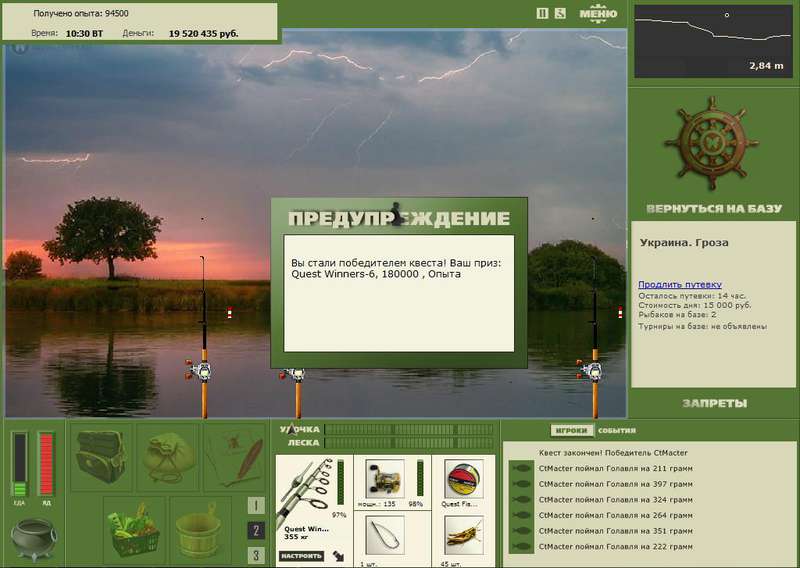Screen dimensions: 800x568
Task: Click 'Квест закончен! Победитель CtMacter' entry
Action: (x=613, y=453)
